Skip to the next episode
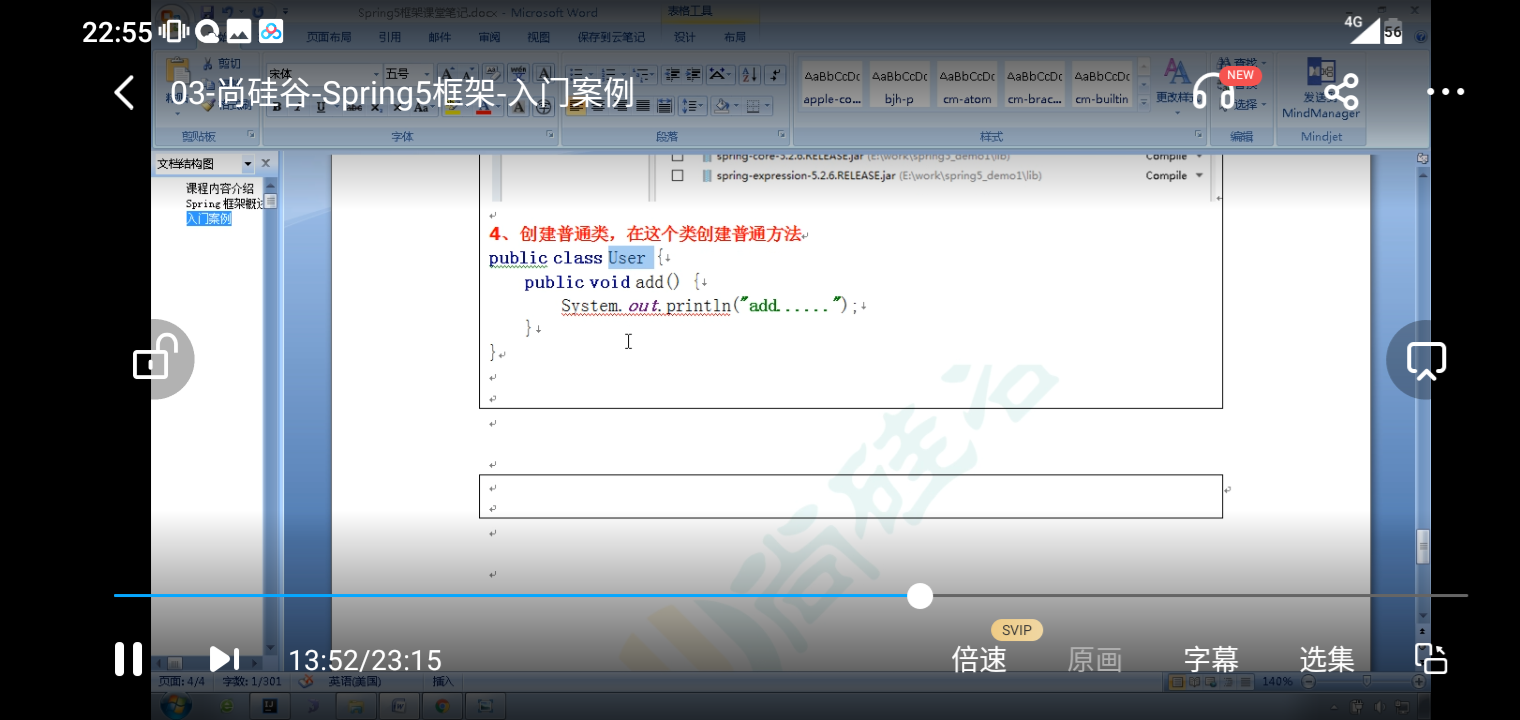This screenshot has width=1520, height=720. click(x=224, y=659)
